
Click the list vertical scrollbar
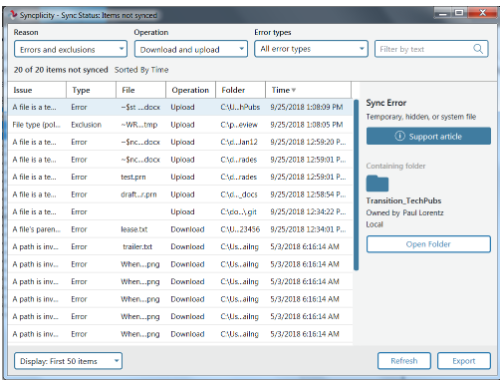pyautogui.click(x=356, y=185)
